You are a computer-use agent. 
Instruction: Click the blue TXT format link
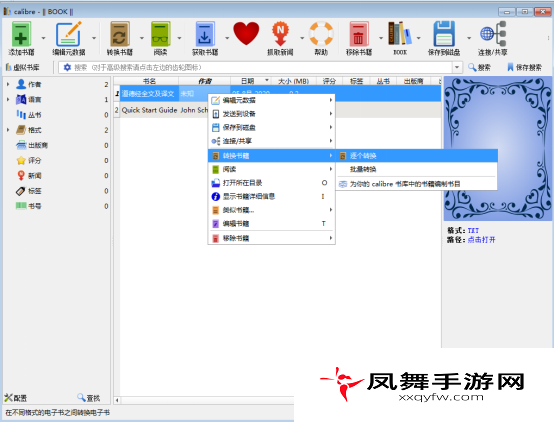(473, 230)
